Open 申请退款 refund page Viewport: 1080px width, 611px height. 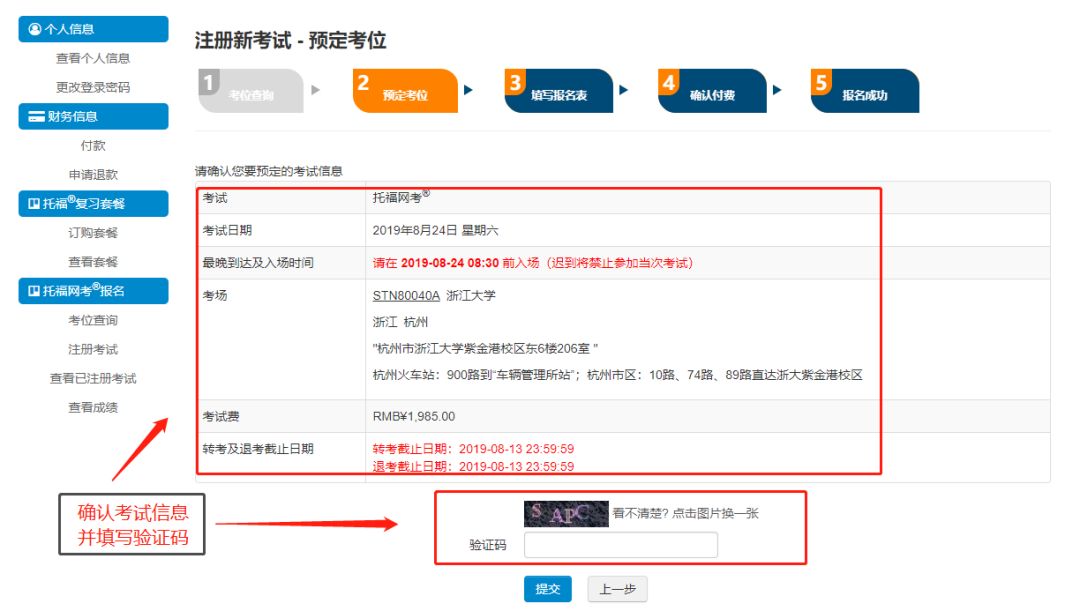[93, 175]
